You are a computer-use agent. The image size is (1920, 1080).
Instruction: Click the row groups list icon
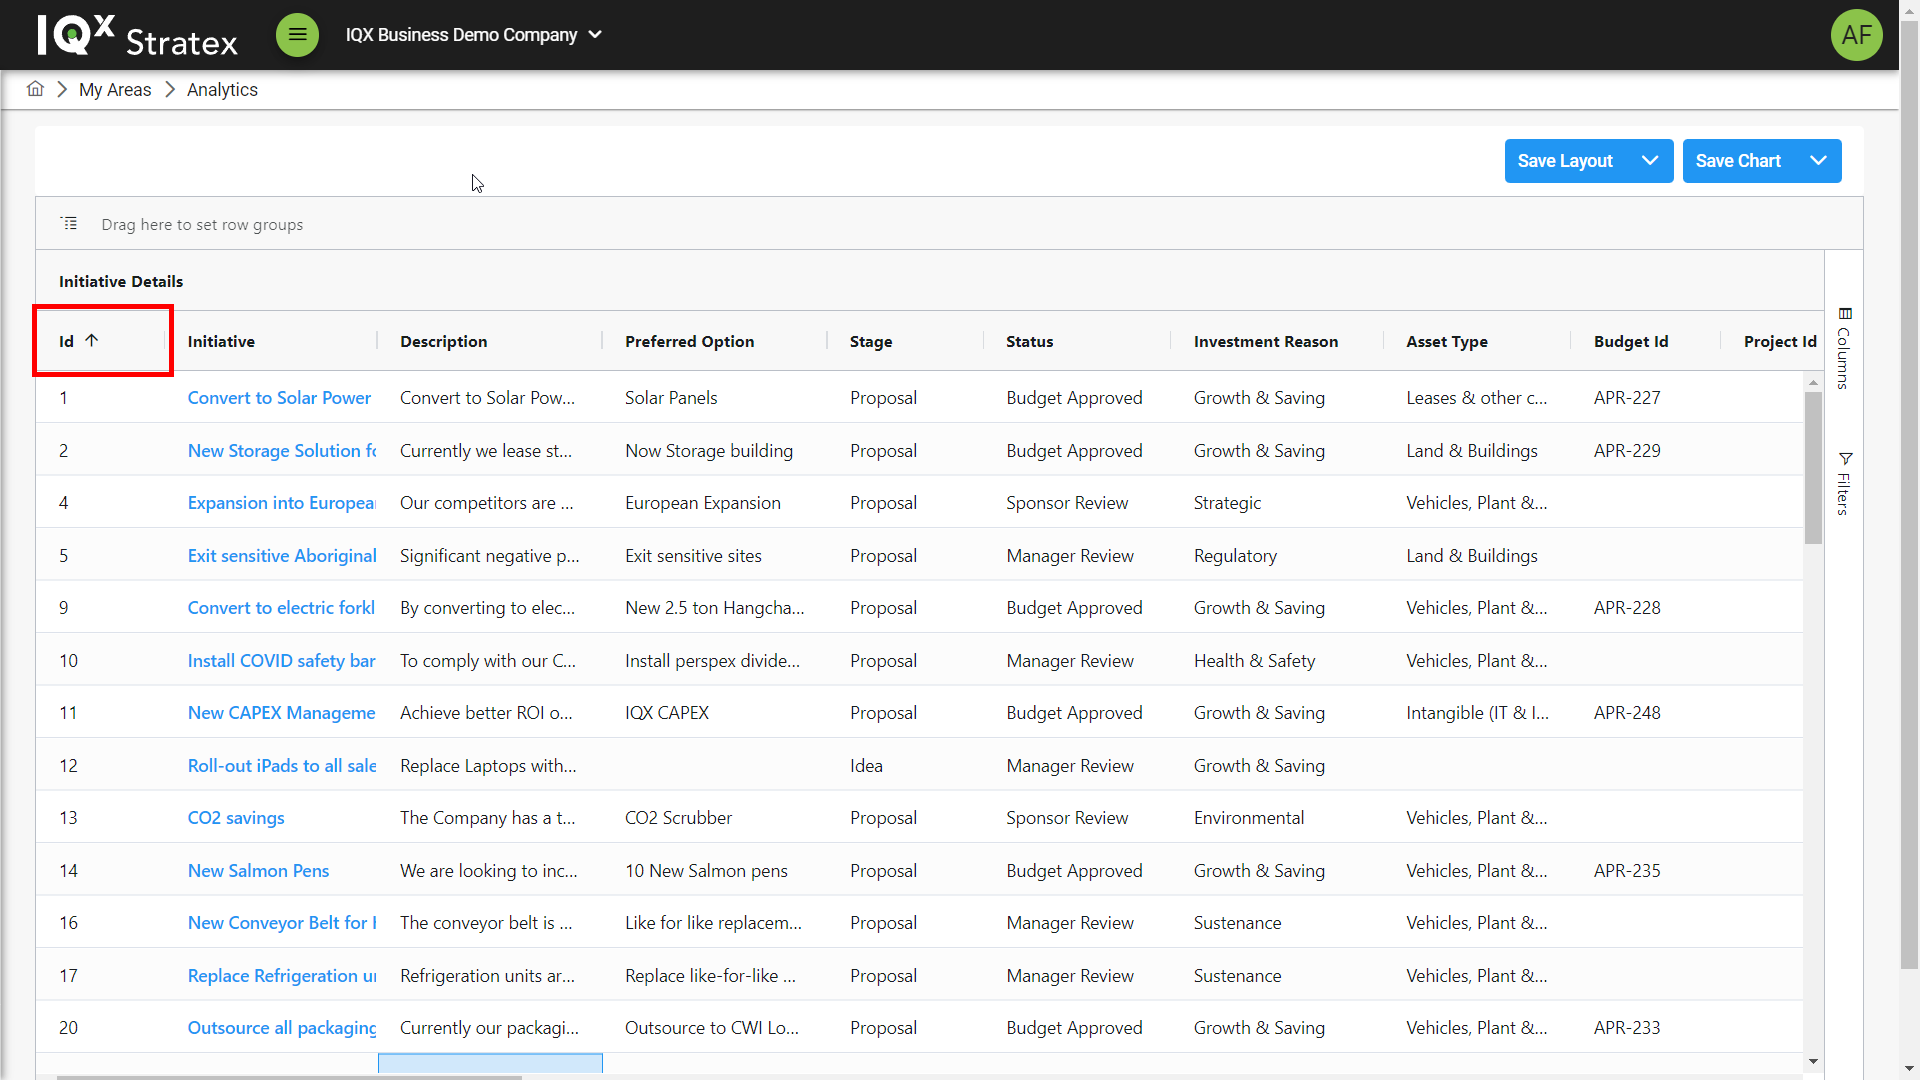[x=69, y=224]
